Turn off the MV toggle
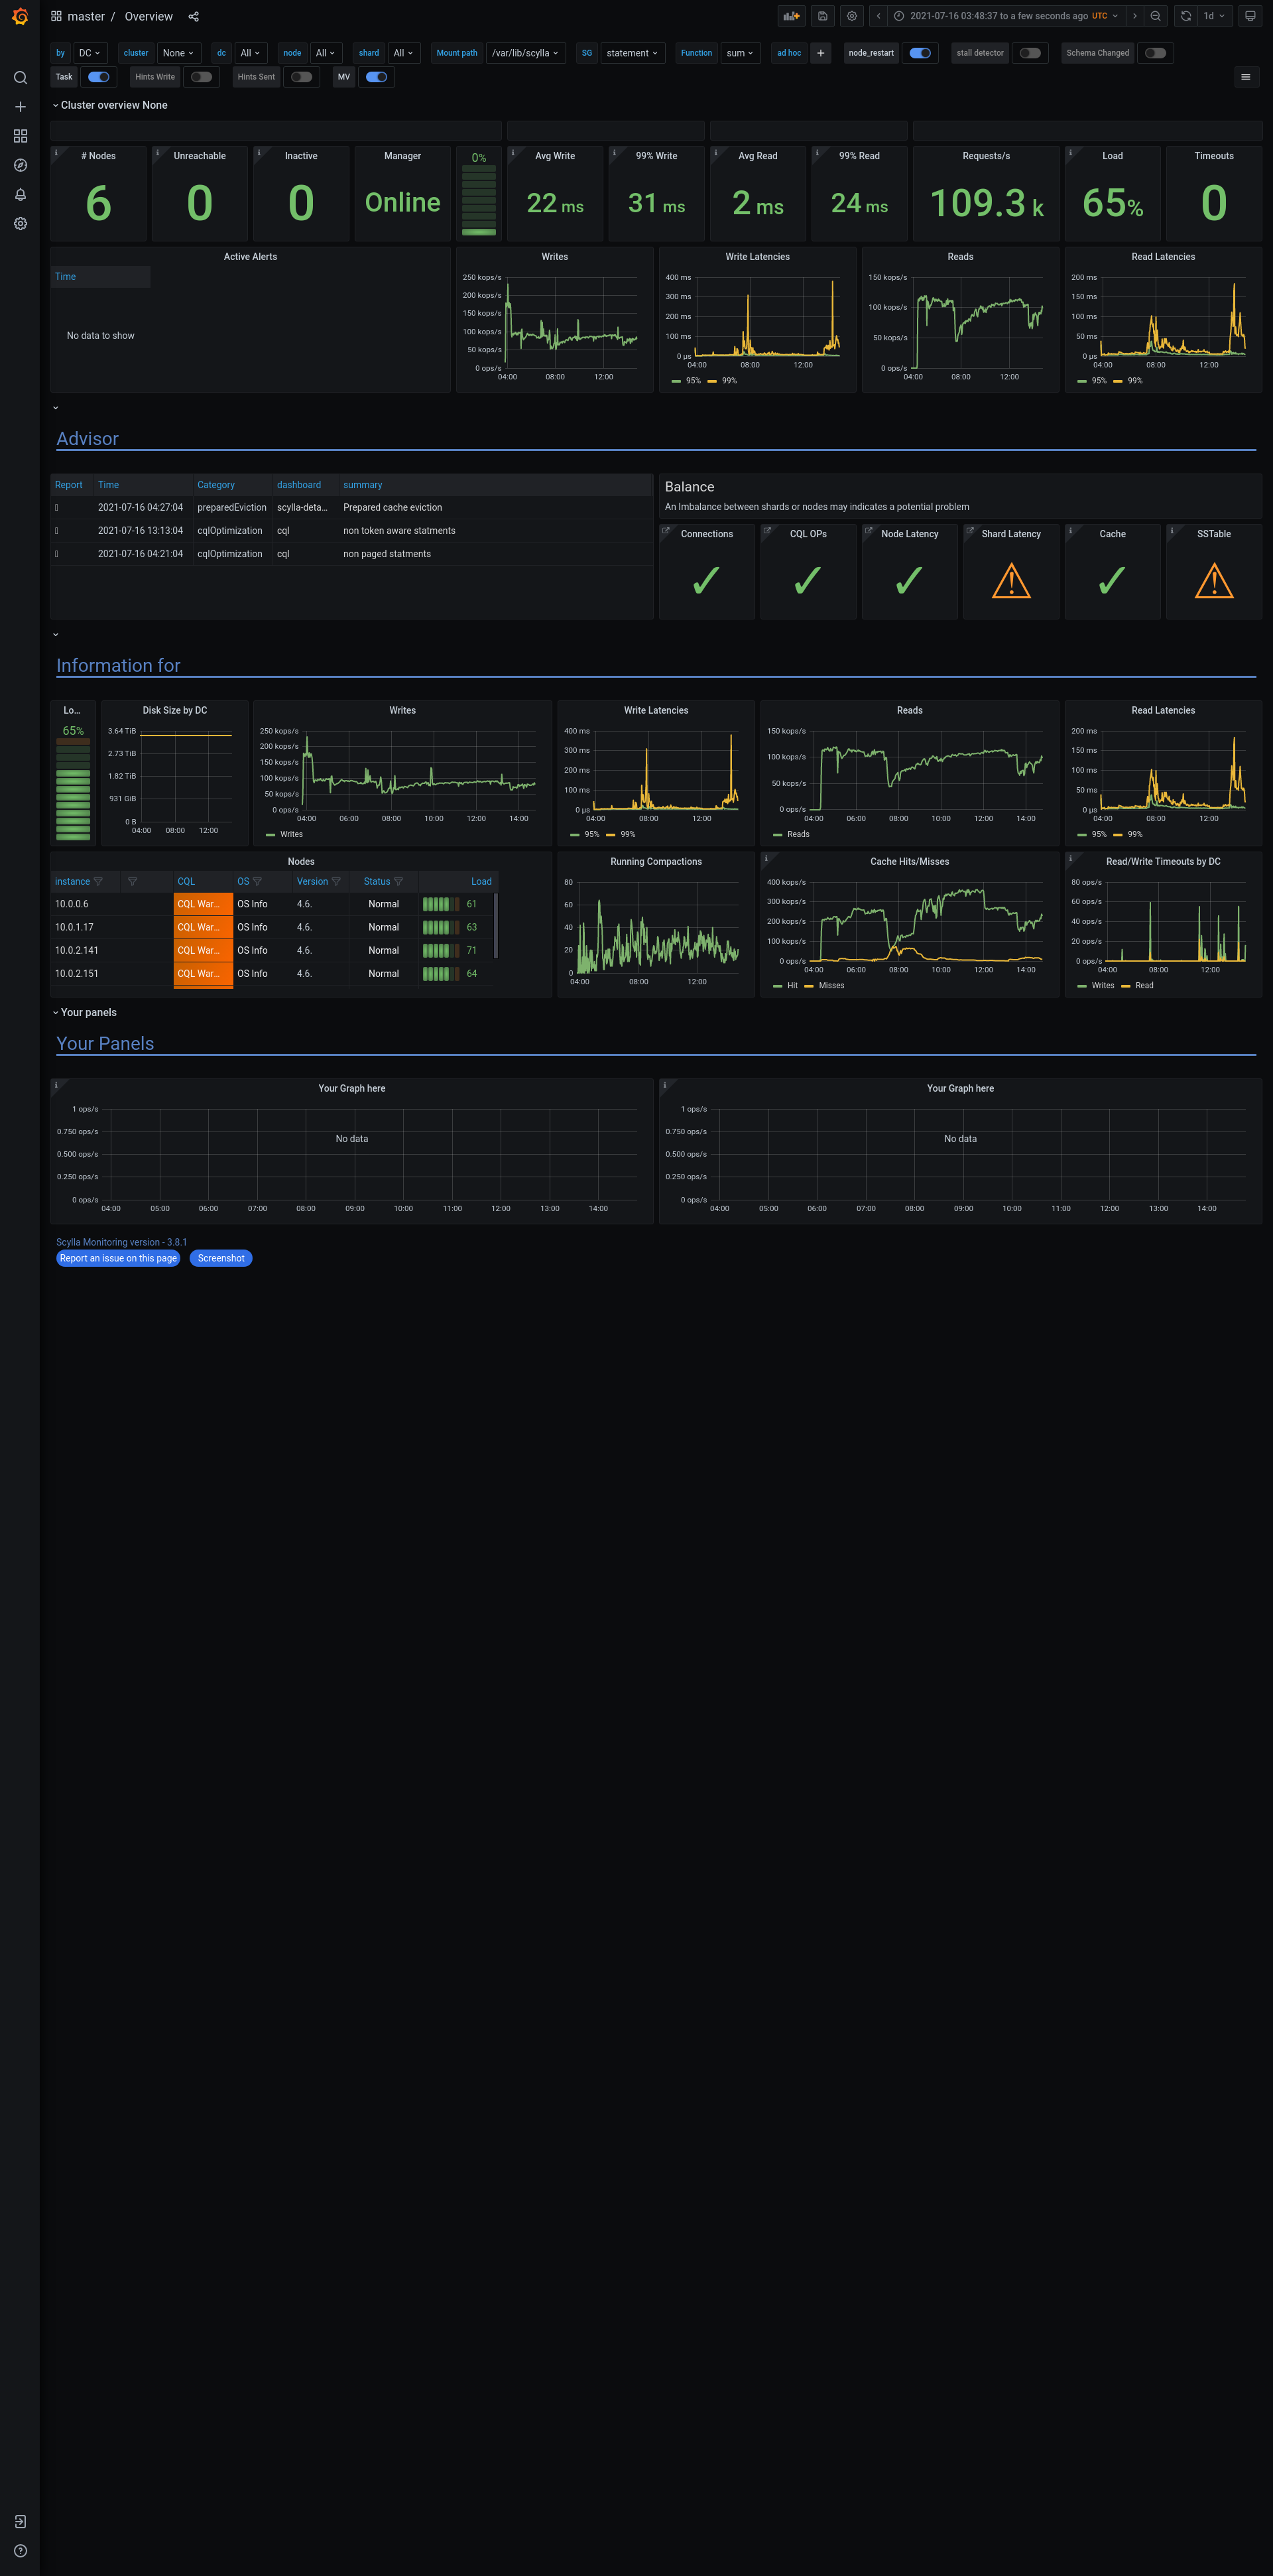 point(376,77)
